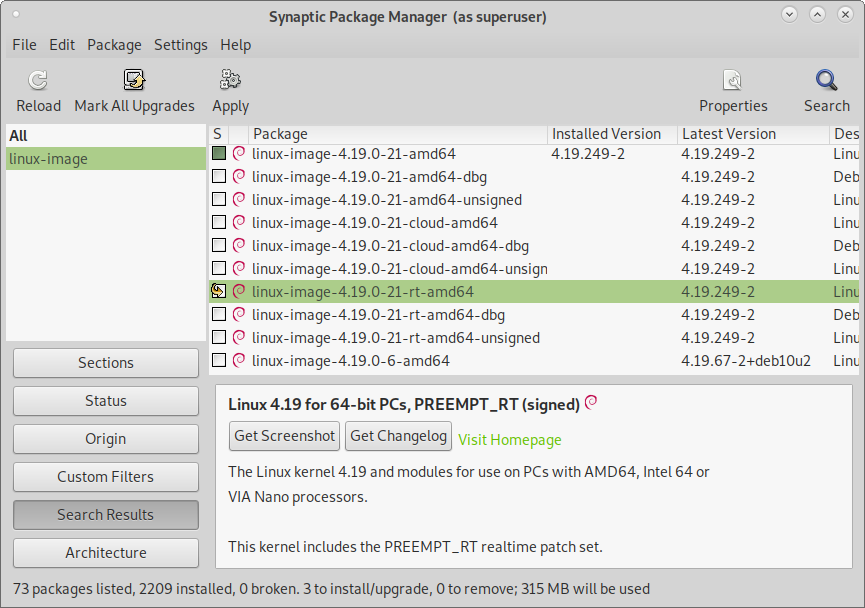Select the All entry in filter list
The image size is (865, 608).
point(105,136)
